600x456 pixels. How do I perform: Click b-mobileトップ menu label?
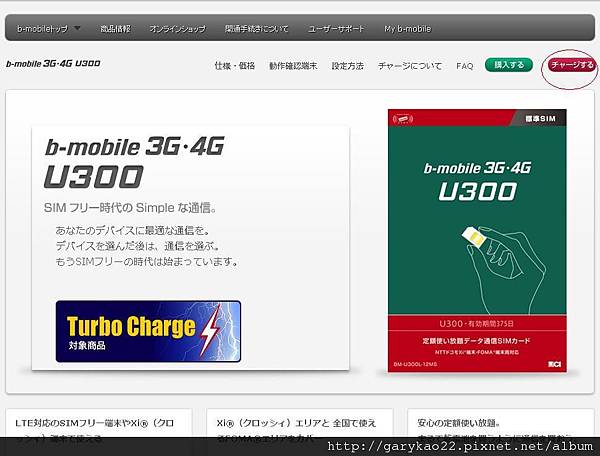click(x=42, y=29)
